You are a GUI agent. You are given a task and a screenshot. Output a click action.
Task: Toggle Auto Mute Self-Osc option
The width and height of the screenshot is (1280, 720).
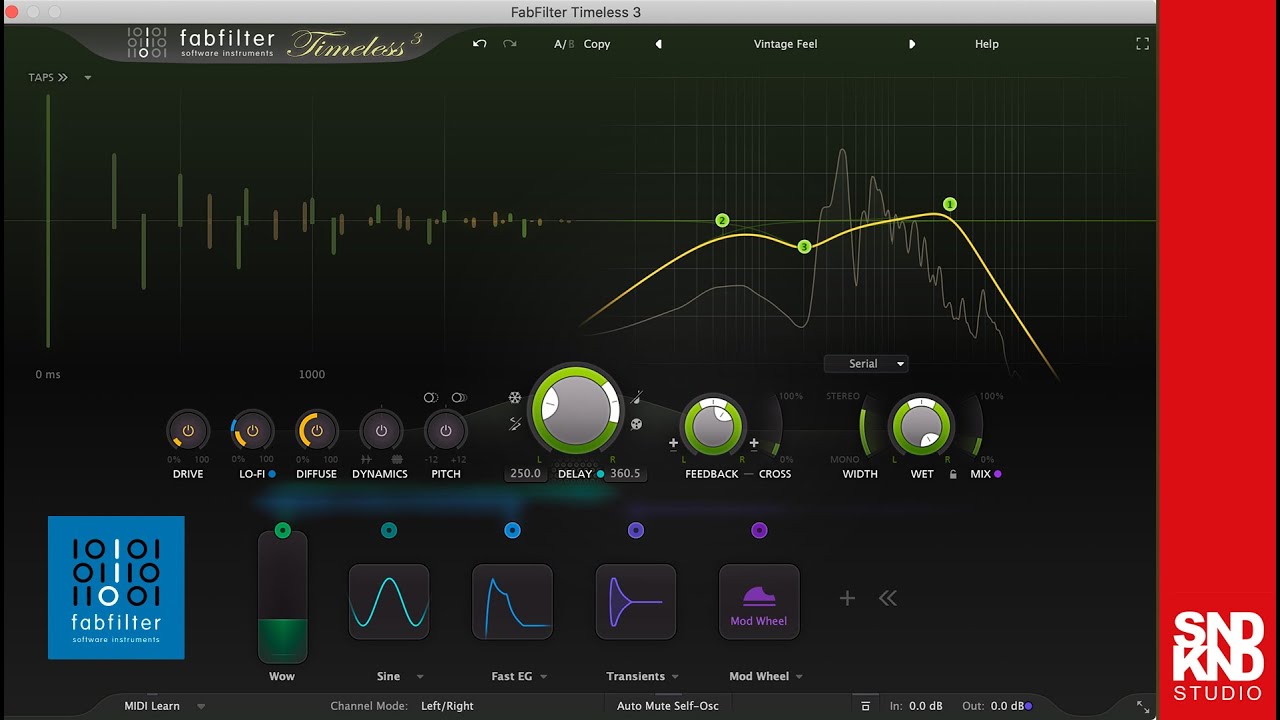pyautogui.click(x=668, y=706)
